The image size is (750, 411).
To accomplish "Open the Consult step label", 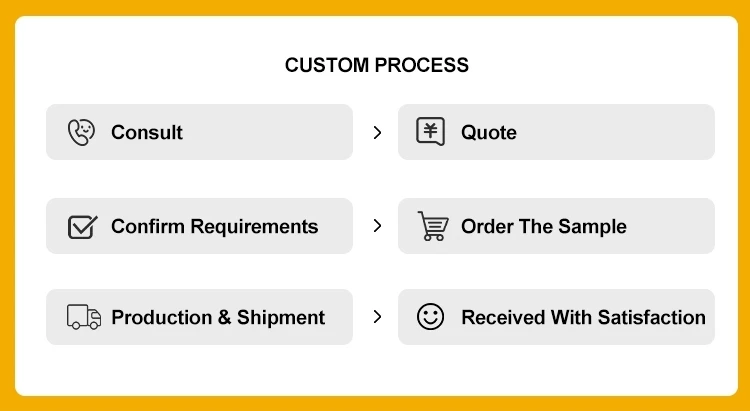I will (x=147, y=132).
